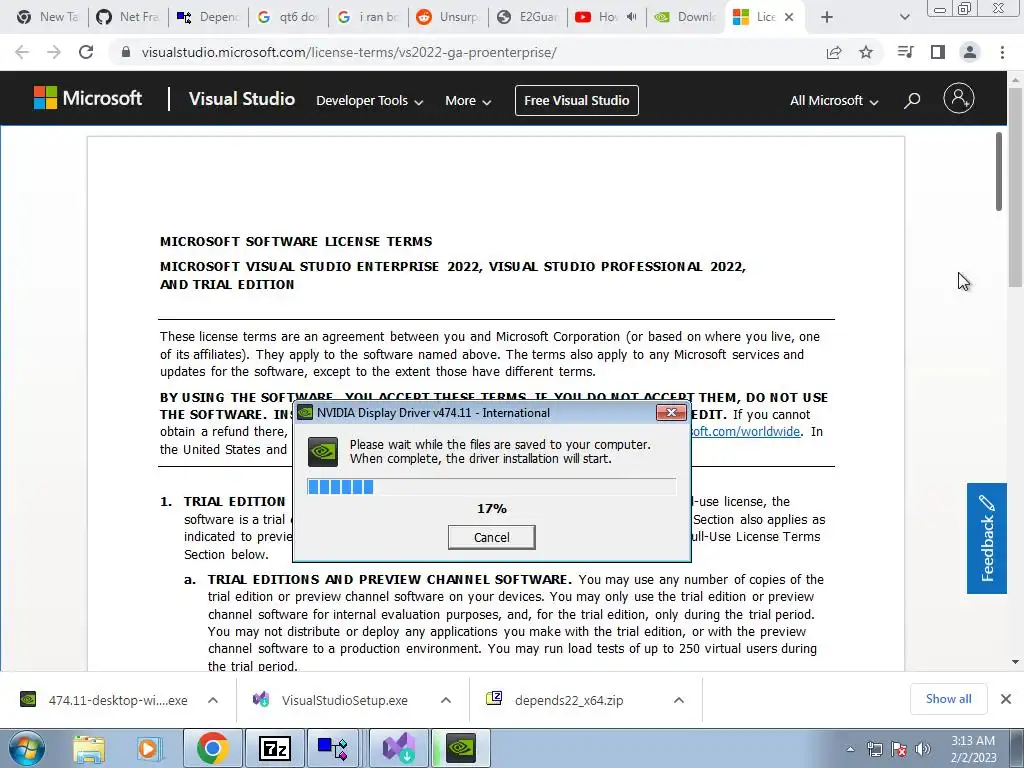The height and width of the screenshot is (768, 1024).
Task: Click the taskbar clock showing 3:13 AM
Action: pyautogui.click(x=973, y=749)
